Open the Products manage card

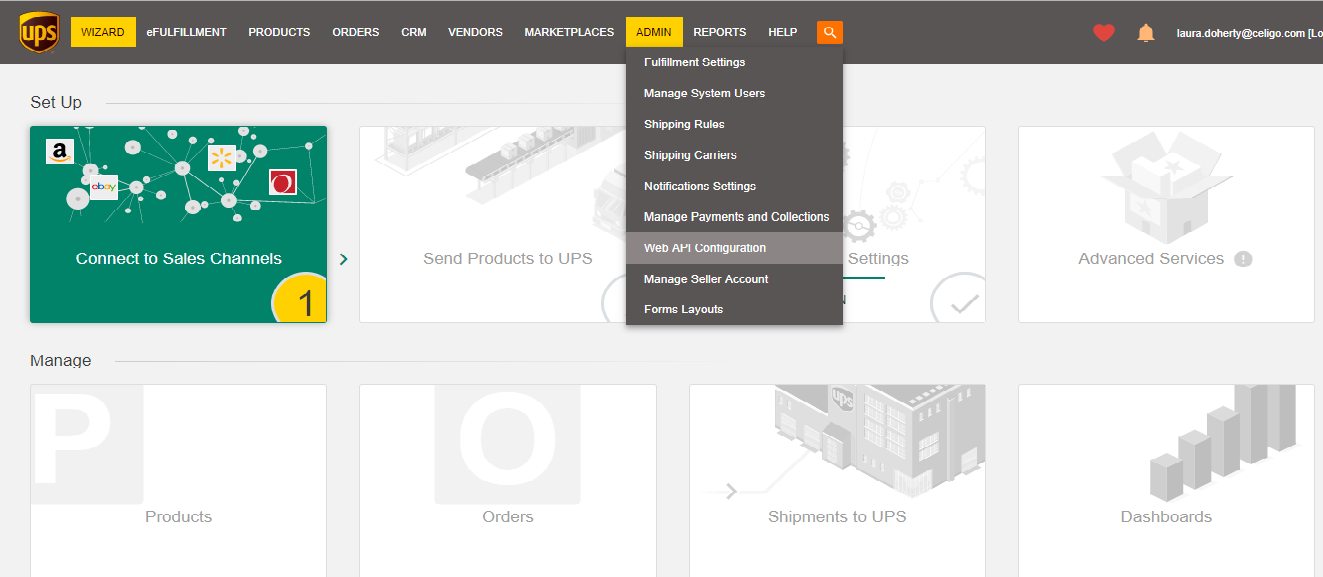pyautogui.click(x=178, y=480)
